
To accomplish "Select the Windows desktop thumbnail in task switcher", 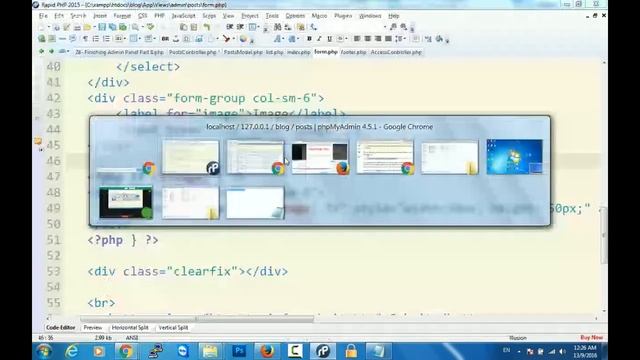I will point(515,157).
